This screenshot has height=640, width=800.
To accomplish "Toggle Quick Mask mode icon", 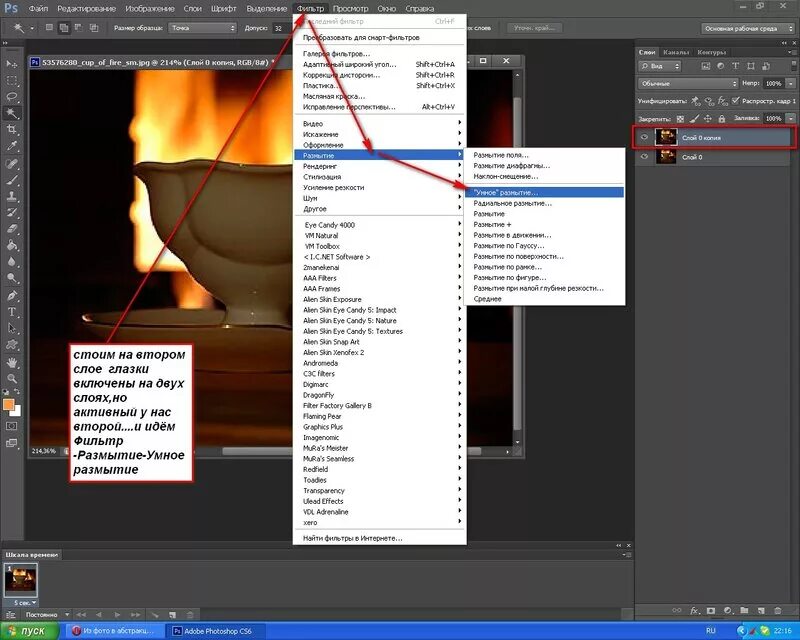I will (12, 426).
